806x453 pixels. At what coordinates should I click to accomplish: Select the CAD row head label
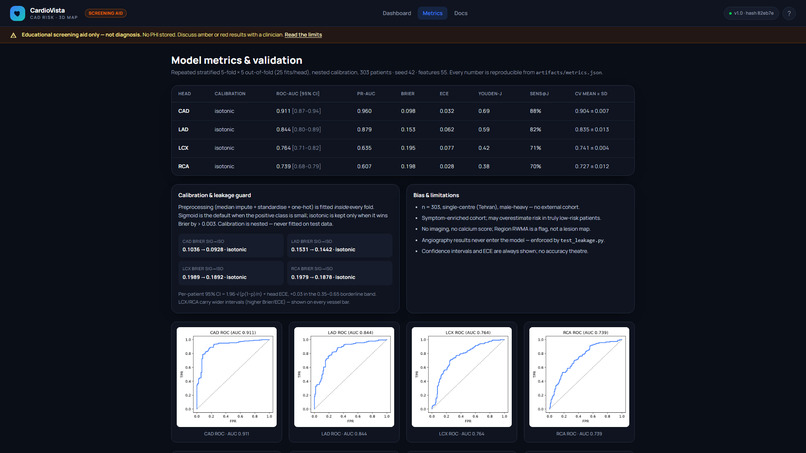click(x=184, y=111)
